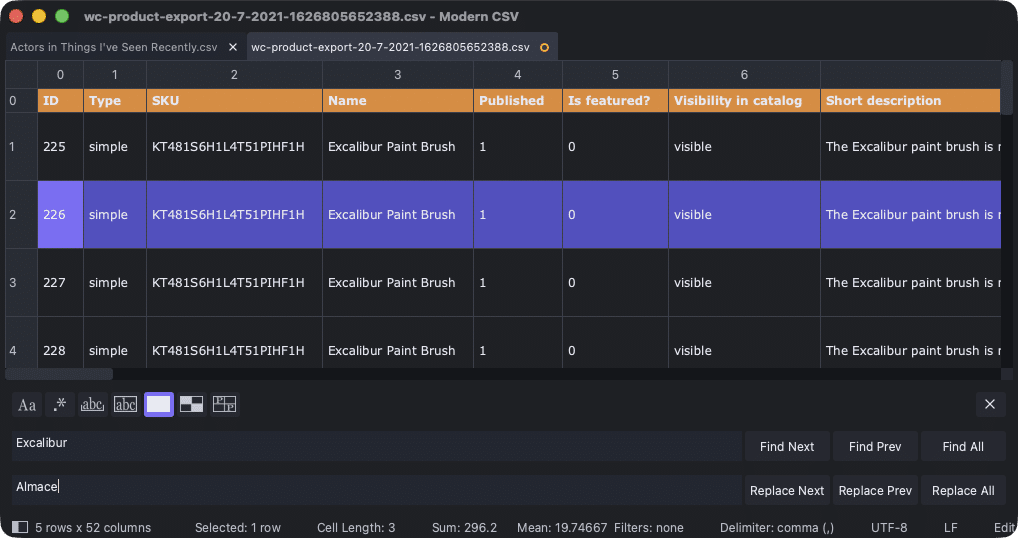Viewport: 1018px width, 538px height.
Task: Click the Cell Length: 3 status entry
Action: pos(356,528)
